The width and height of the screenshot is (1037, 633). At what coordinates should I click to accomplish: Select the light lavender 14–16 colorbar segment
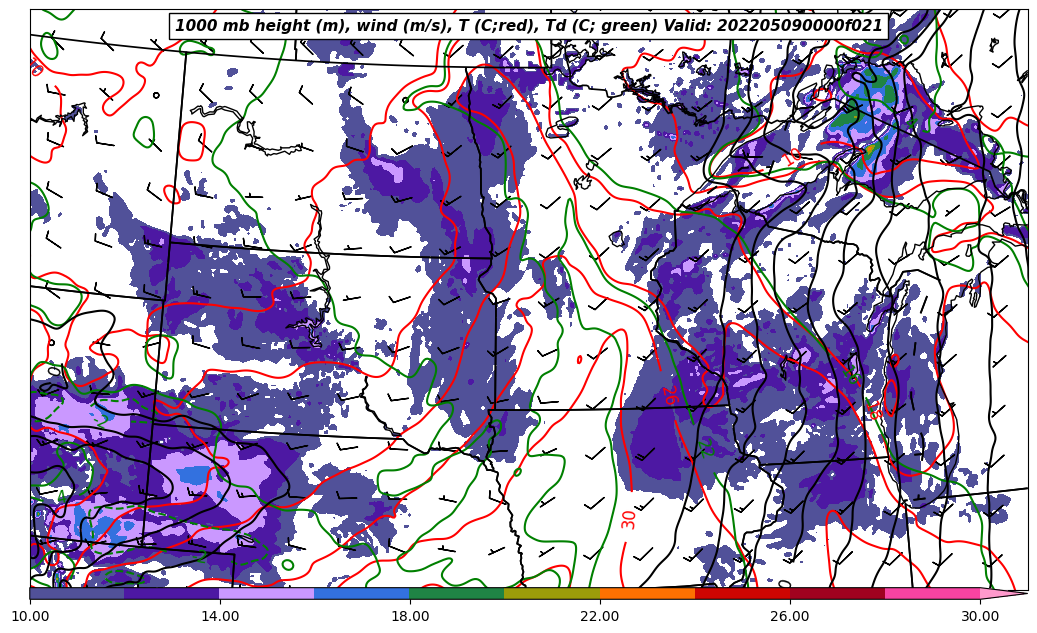click(x=267, y=593)
